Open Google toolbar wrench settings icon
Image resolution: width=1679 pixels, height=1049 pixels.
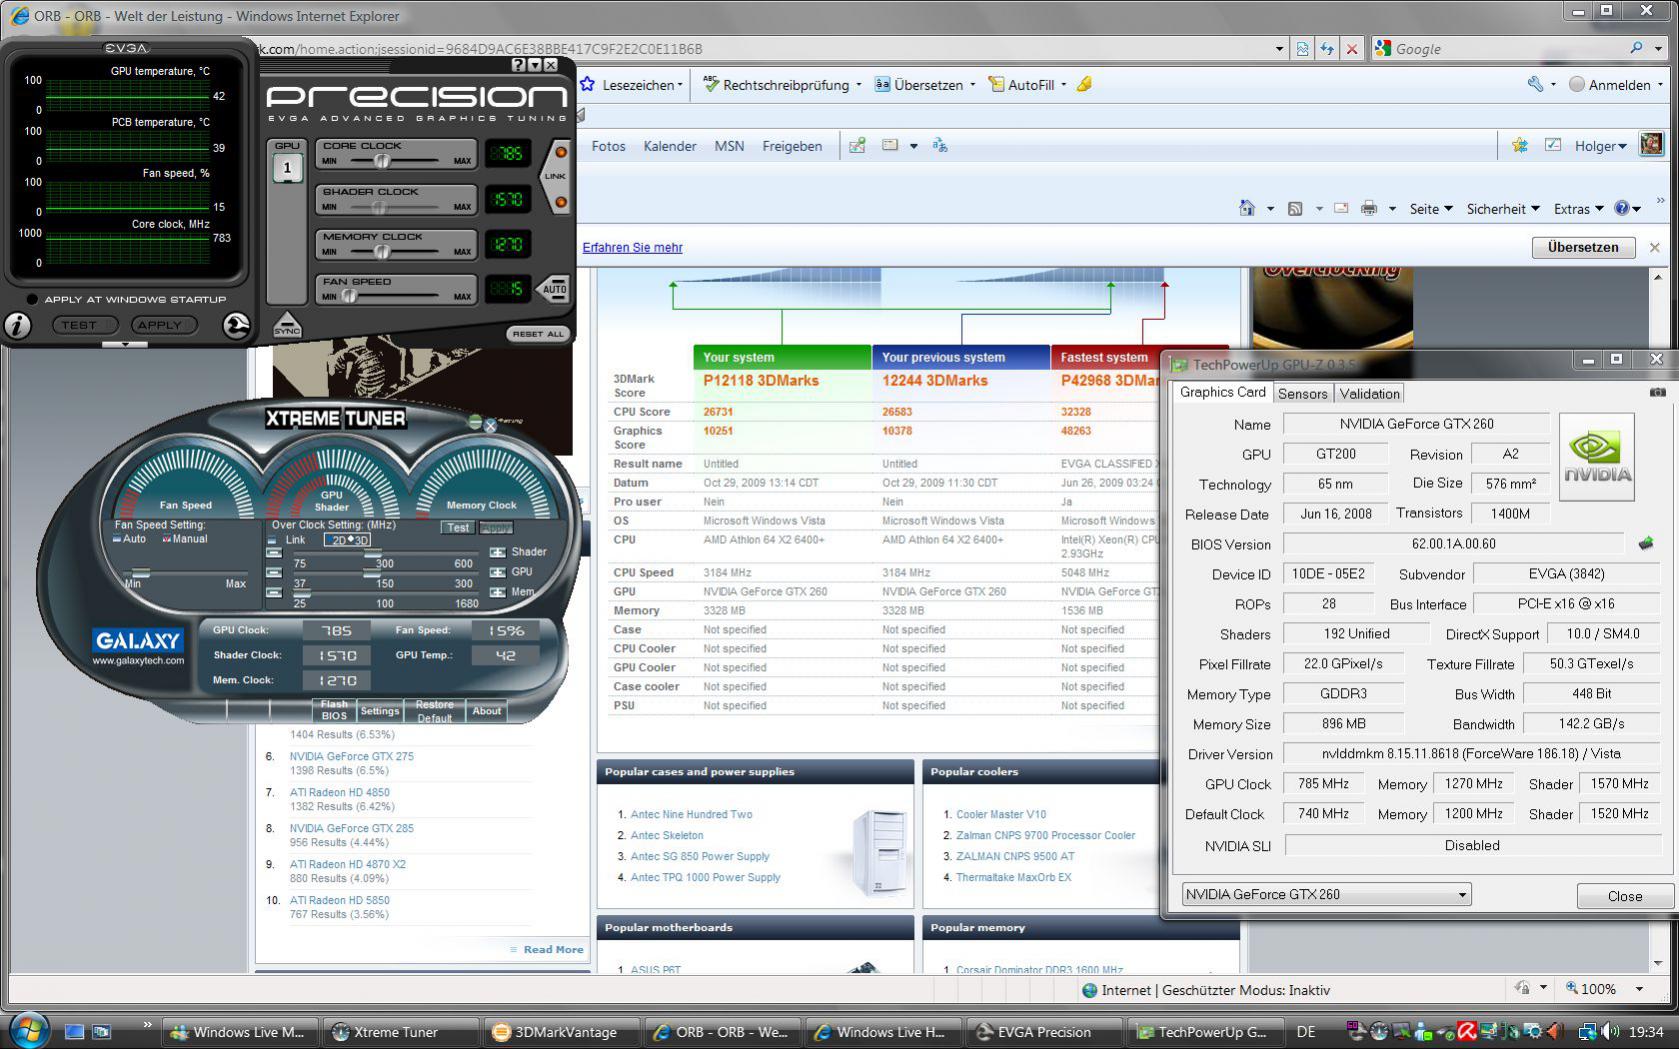coord(1535,85)
